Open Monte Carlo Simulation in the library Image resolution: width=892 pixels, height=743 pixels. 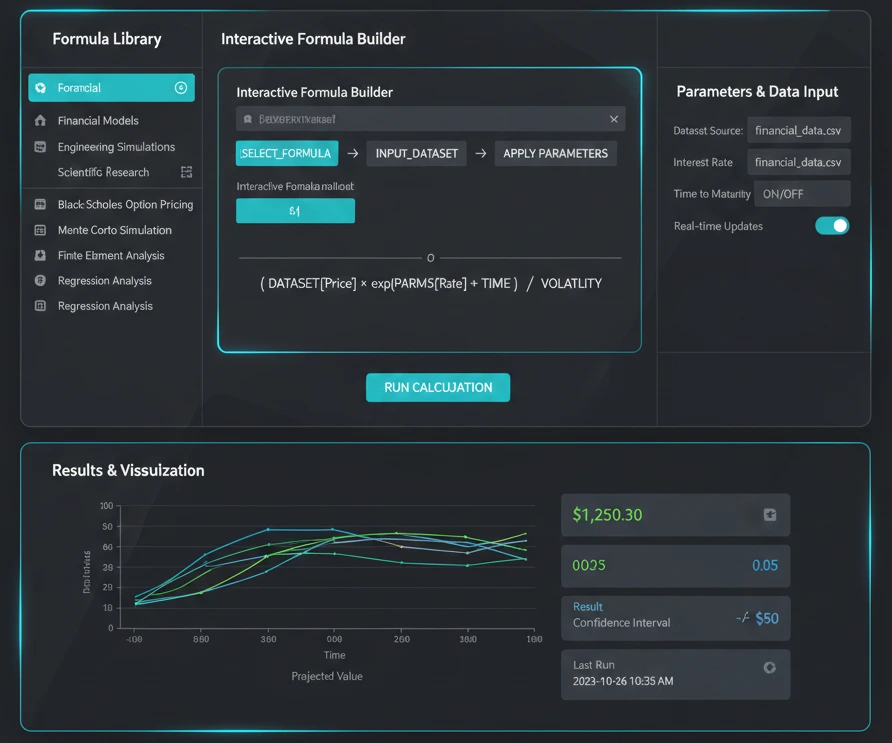114,230
